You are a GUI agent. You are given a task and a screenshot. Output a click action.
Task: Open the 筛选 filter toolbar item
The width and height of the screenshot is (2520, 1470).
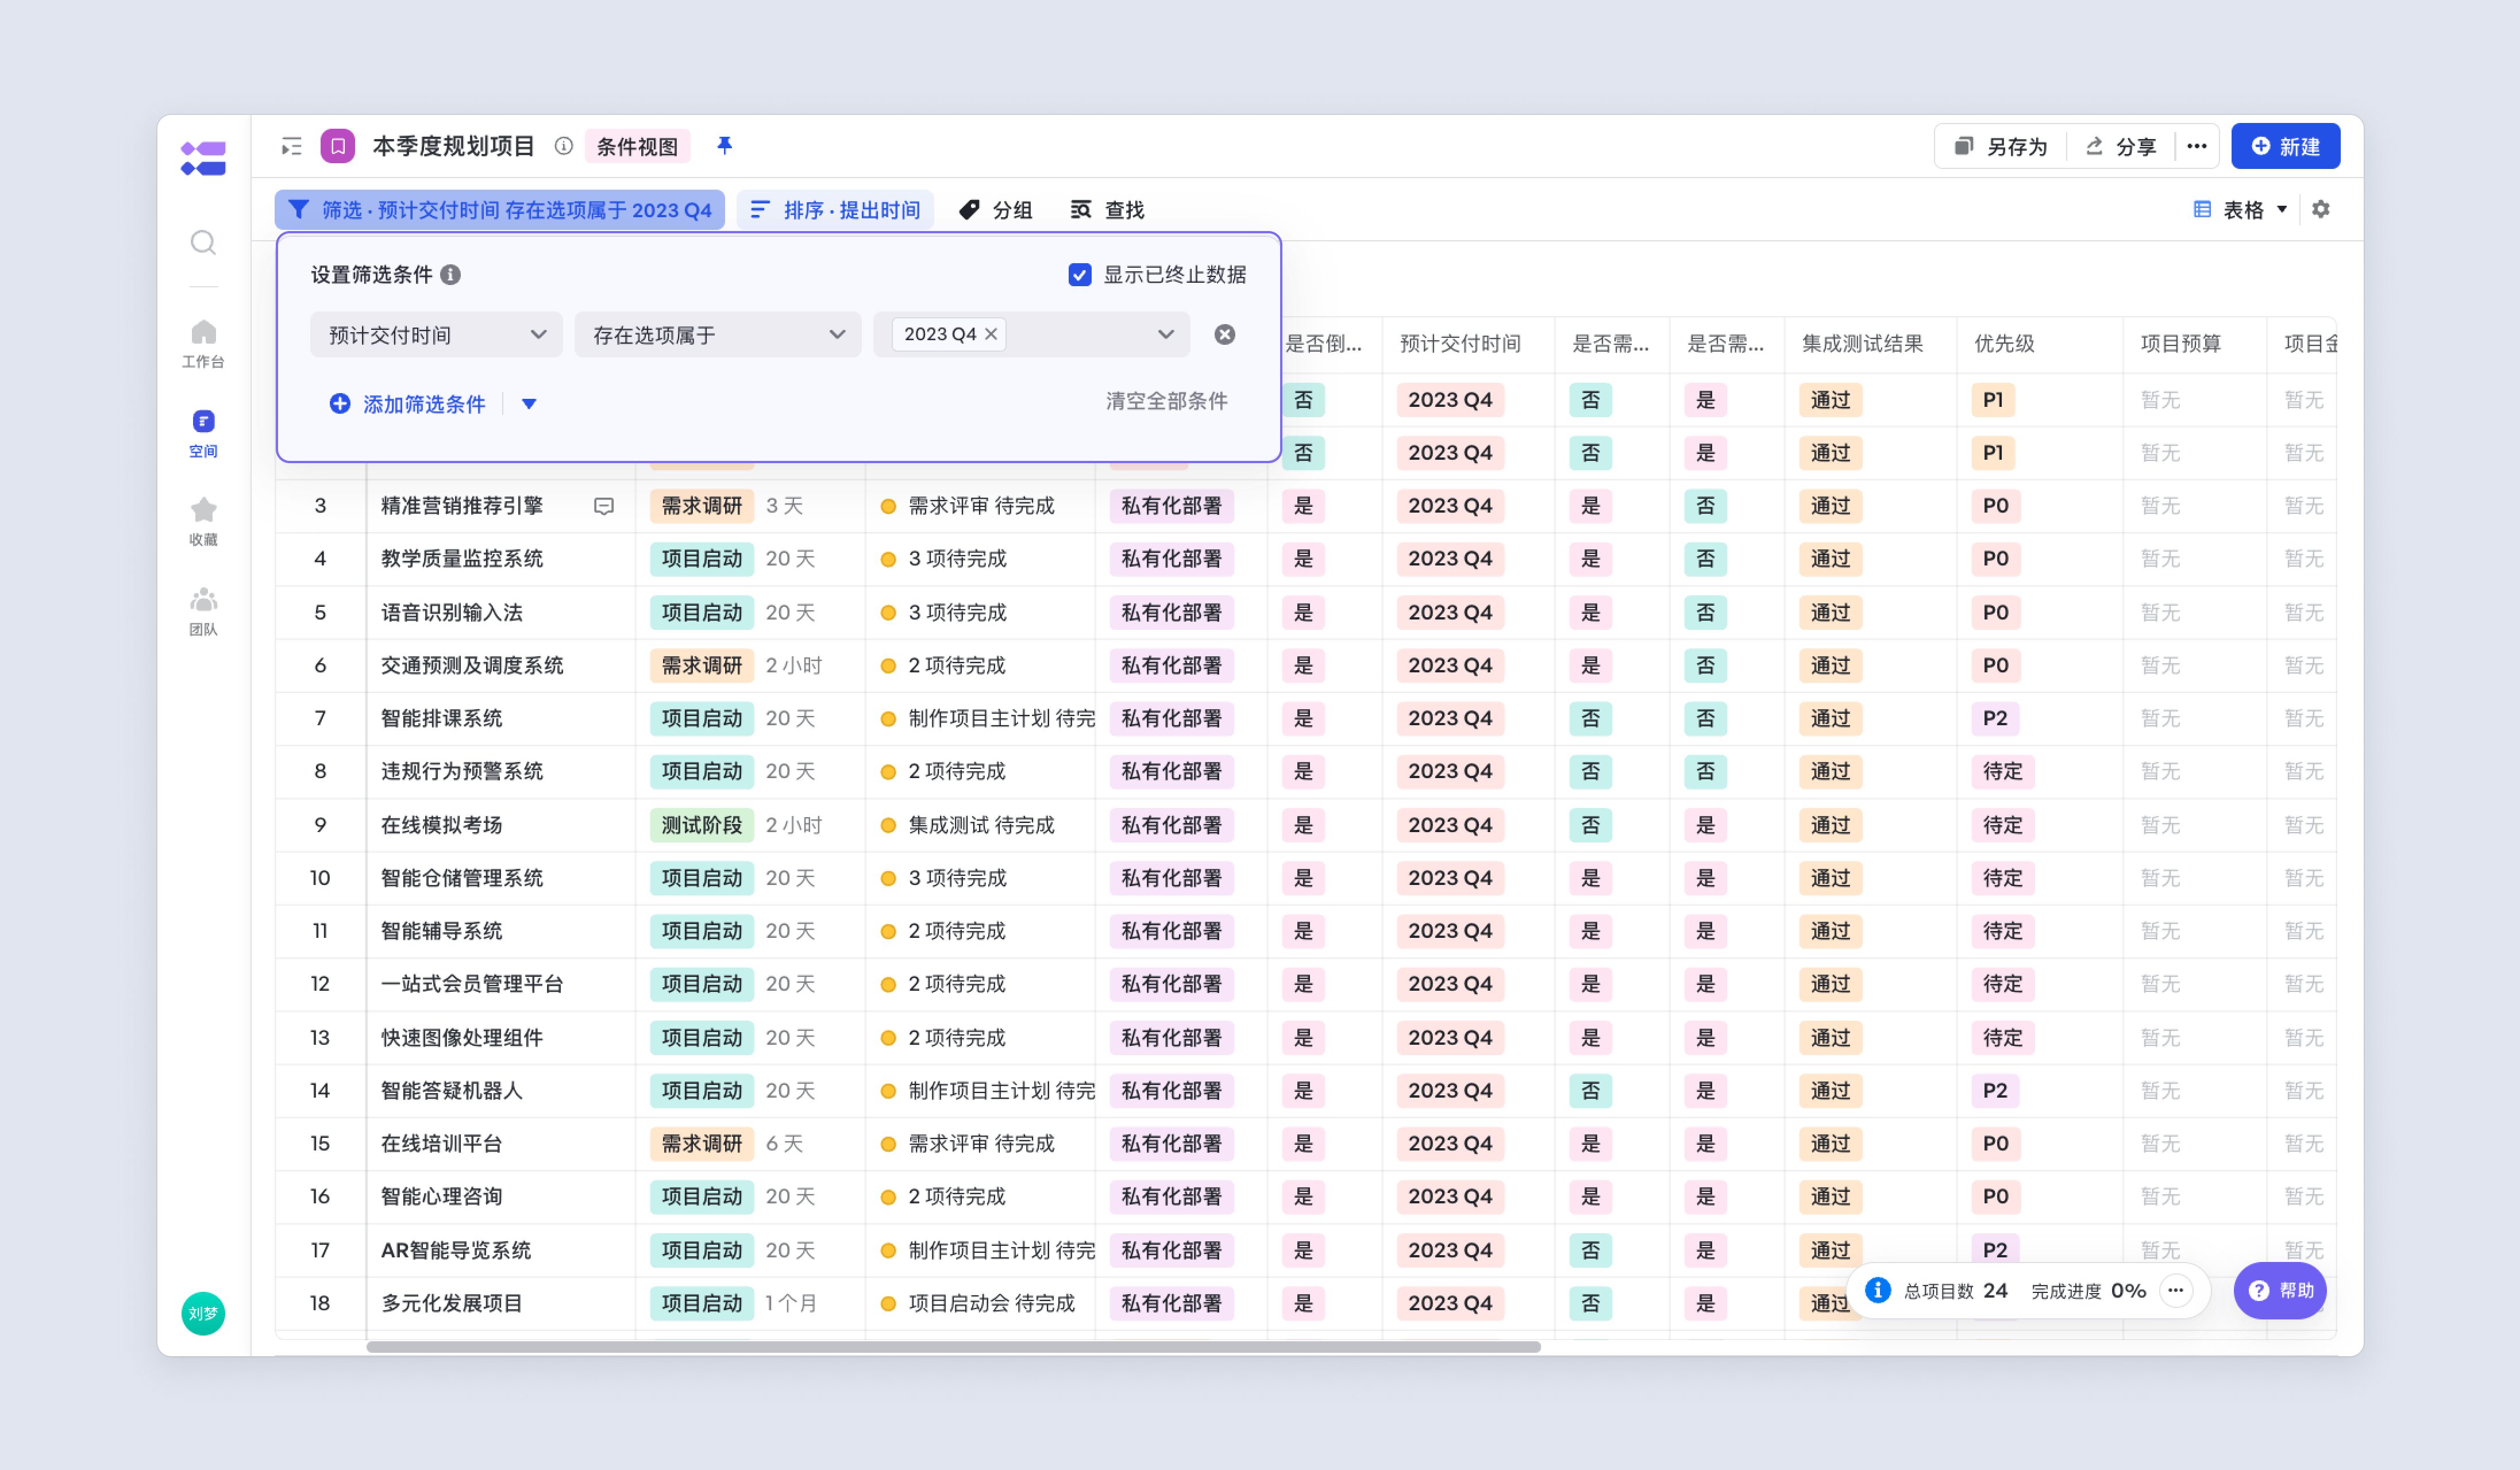tap(500, 209)
